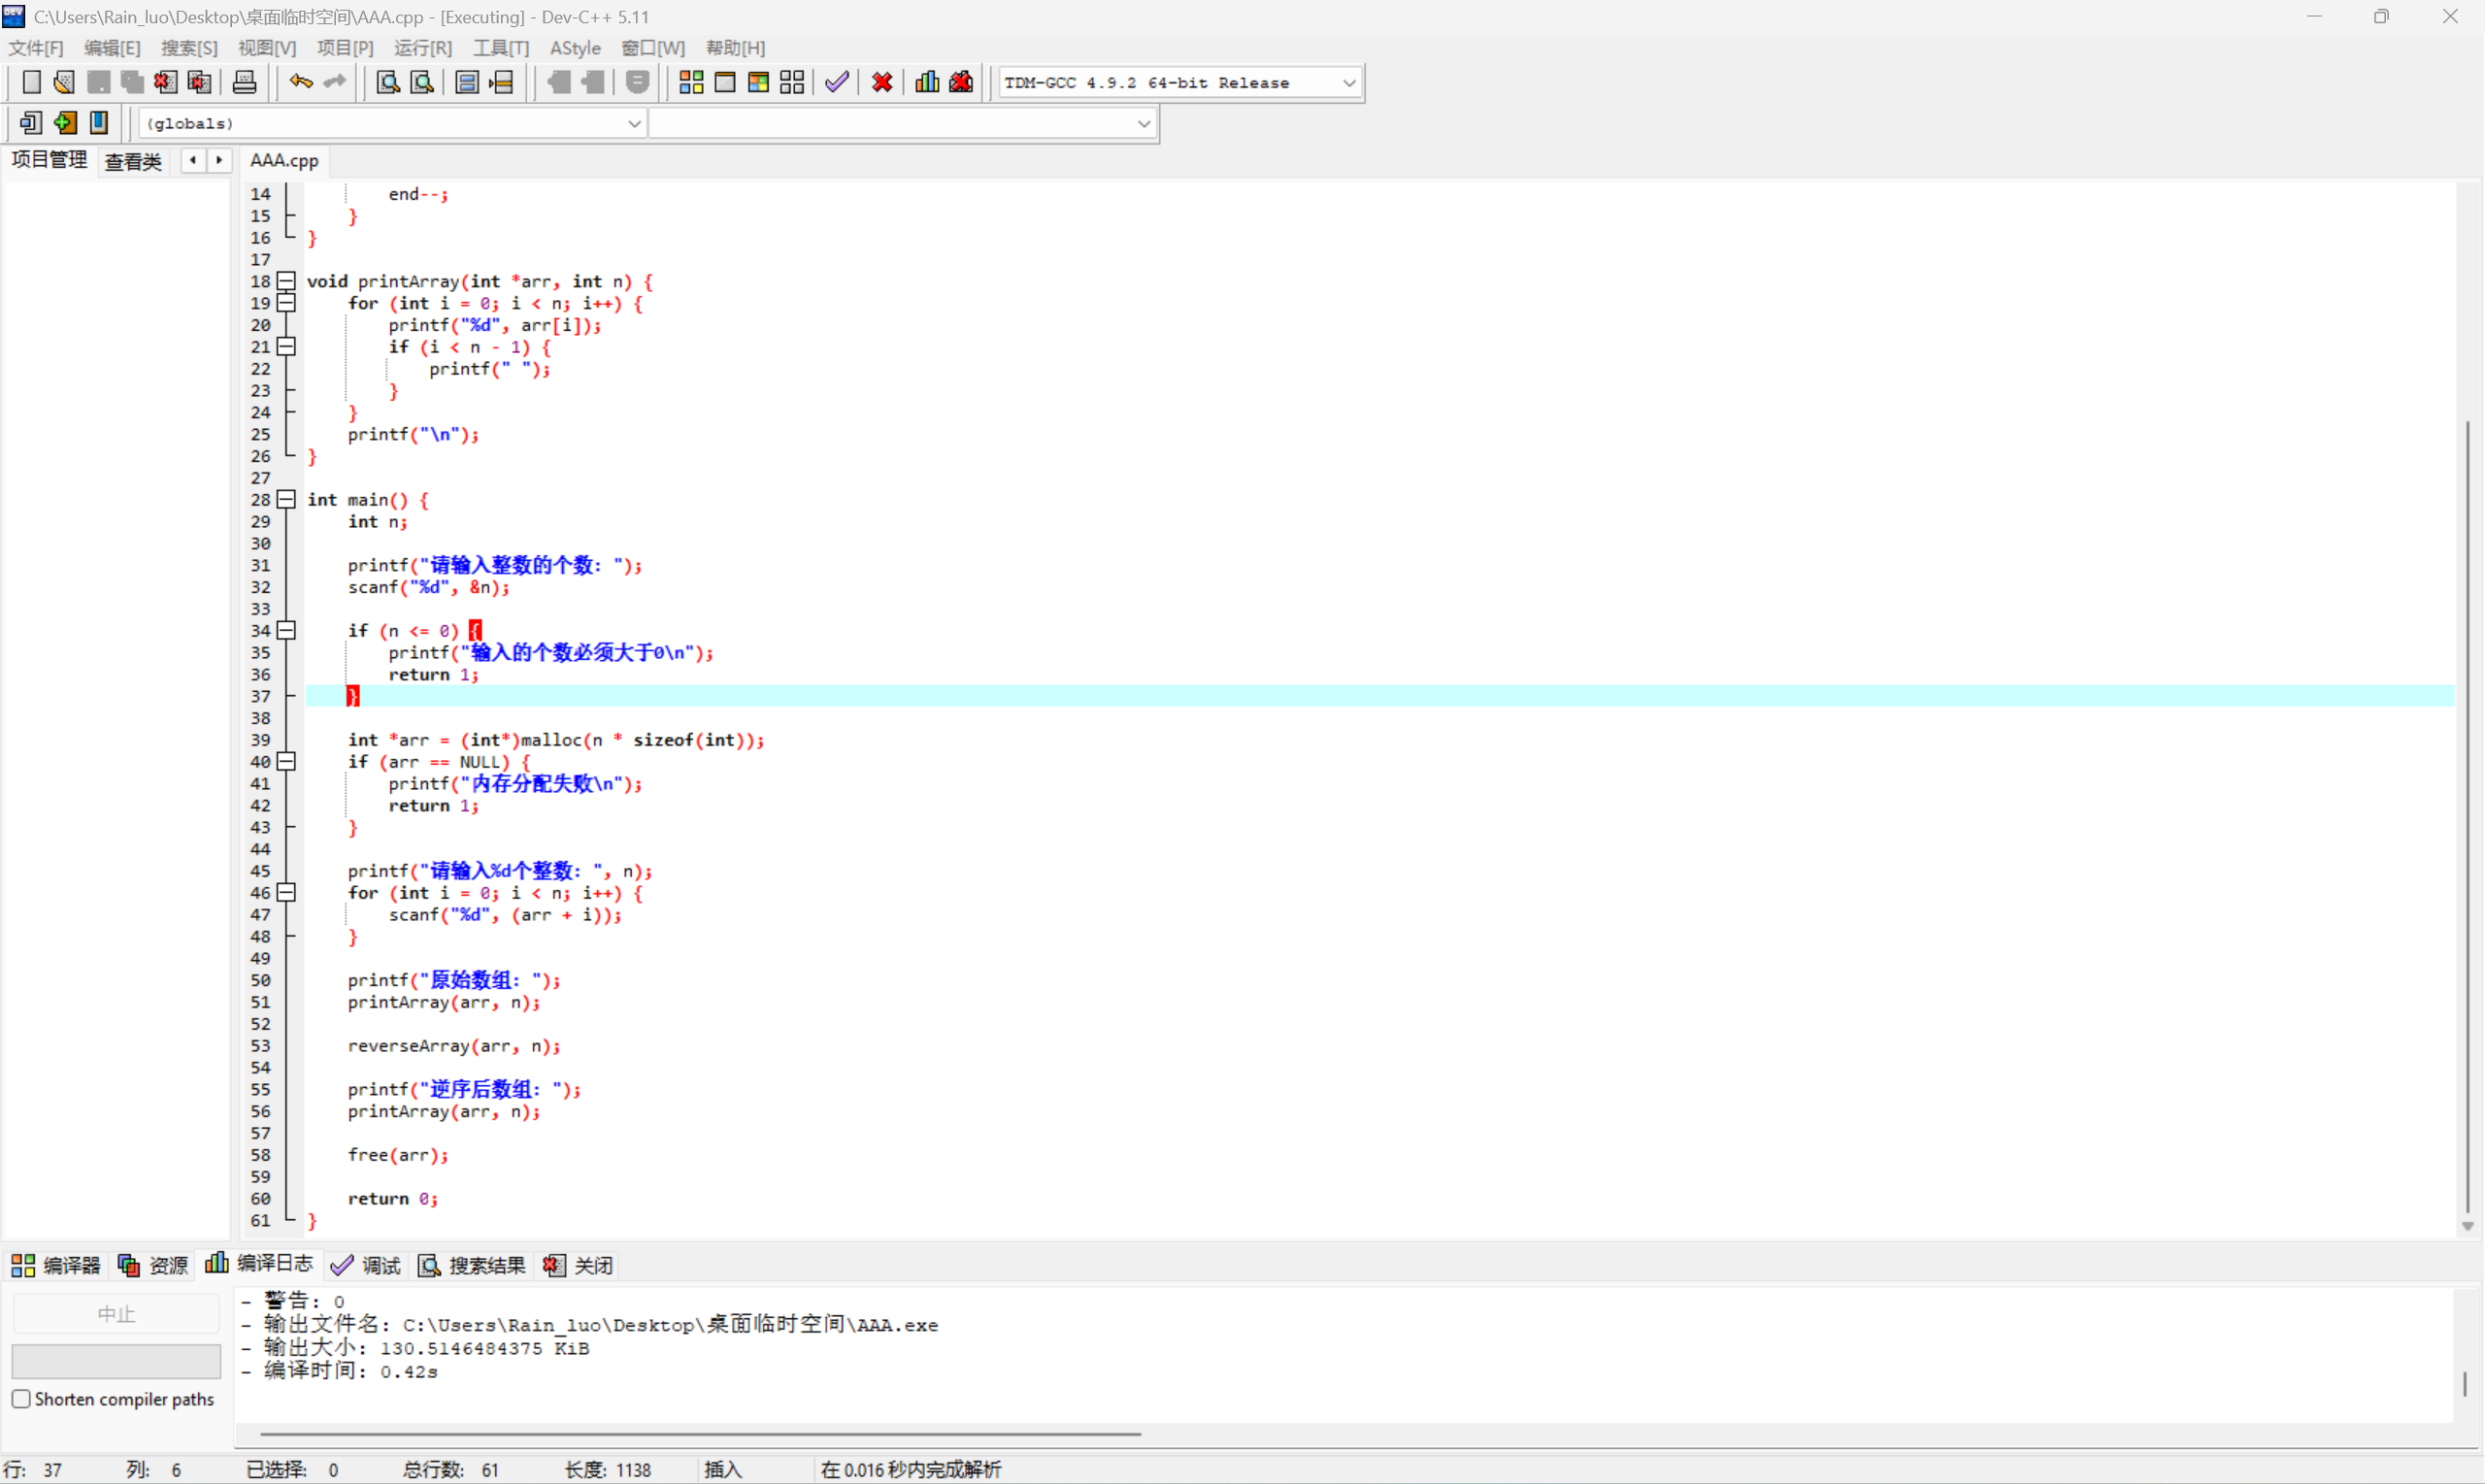Collapse the if (arr == NULL) fold marker
This screenshot has width=2485, height=1484.
[x=287, y=761]
